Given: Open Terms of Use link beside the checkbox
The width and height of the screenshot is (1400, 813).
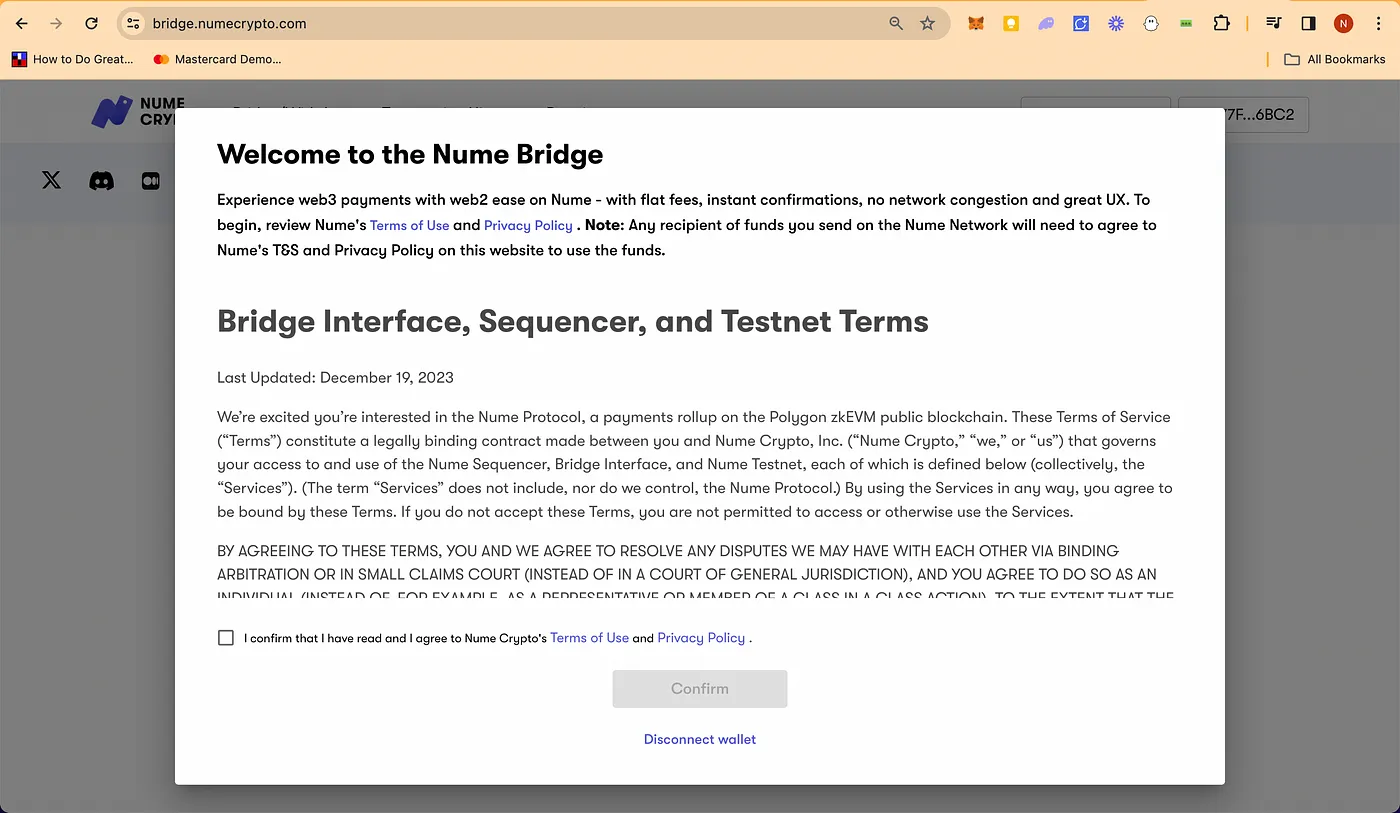Looking at the screenshot, I should tap(589, 638).
